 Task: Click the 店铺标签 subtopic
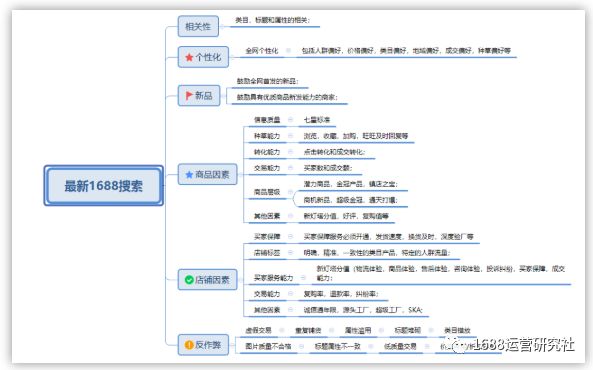click(x=267, y=253)
